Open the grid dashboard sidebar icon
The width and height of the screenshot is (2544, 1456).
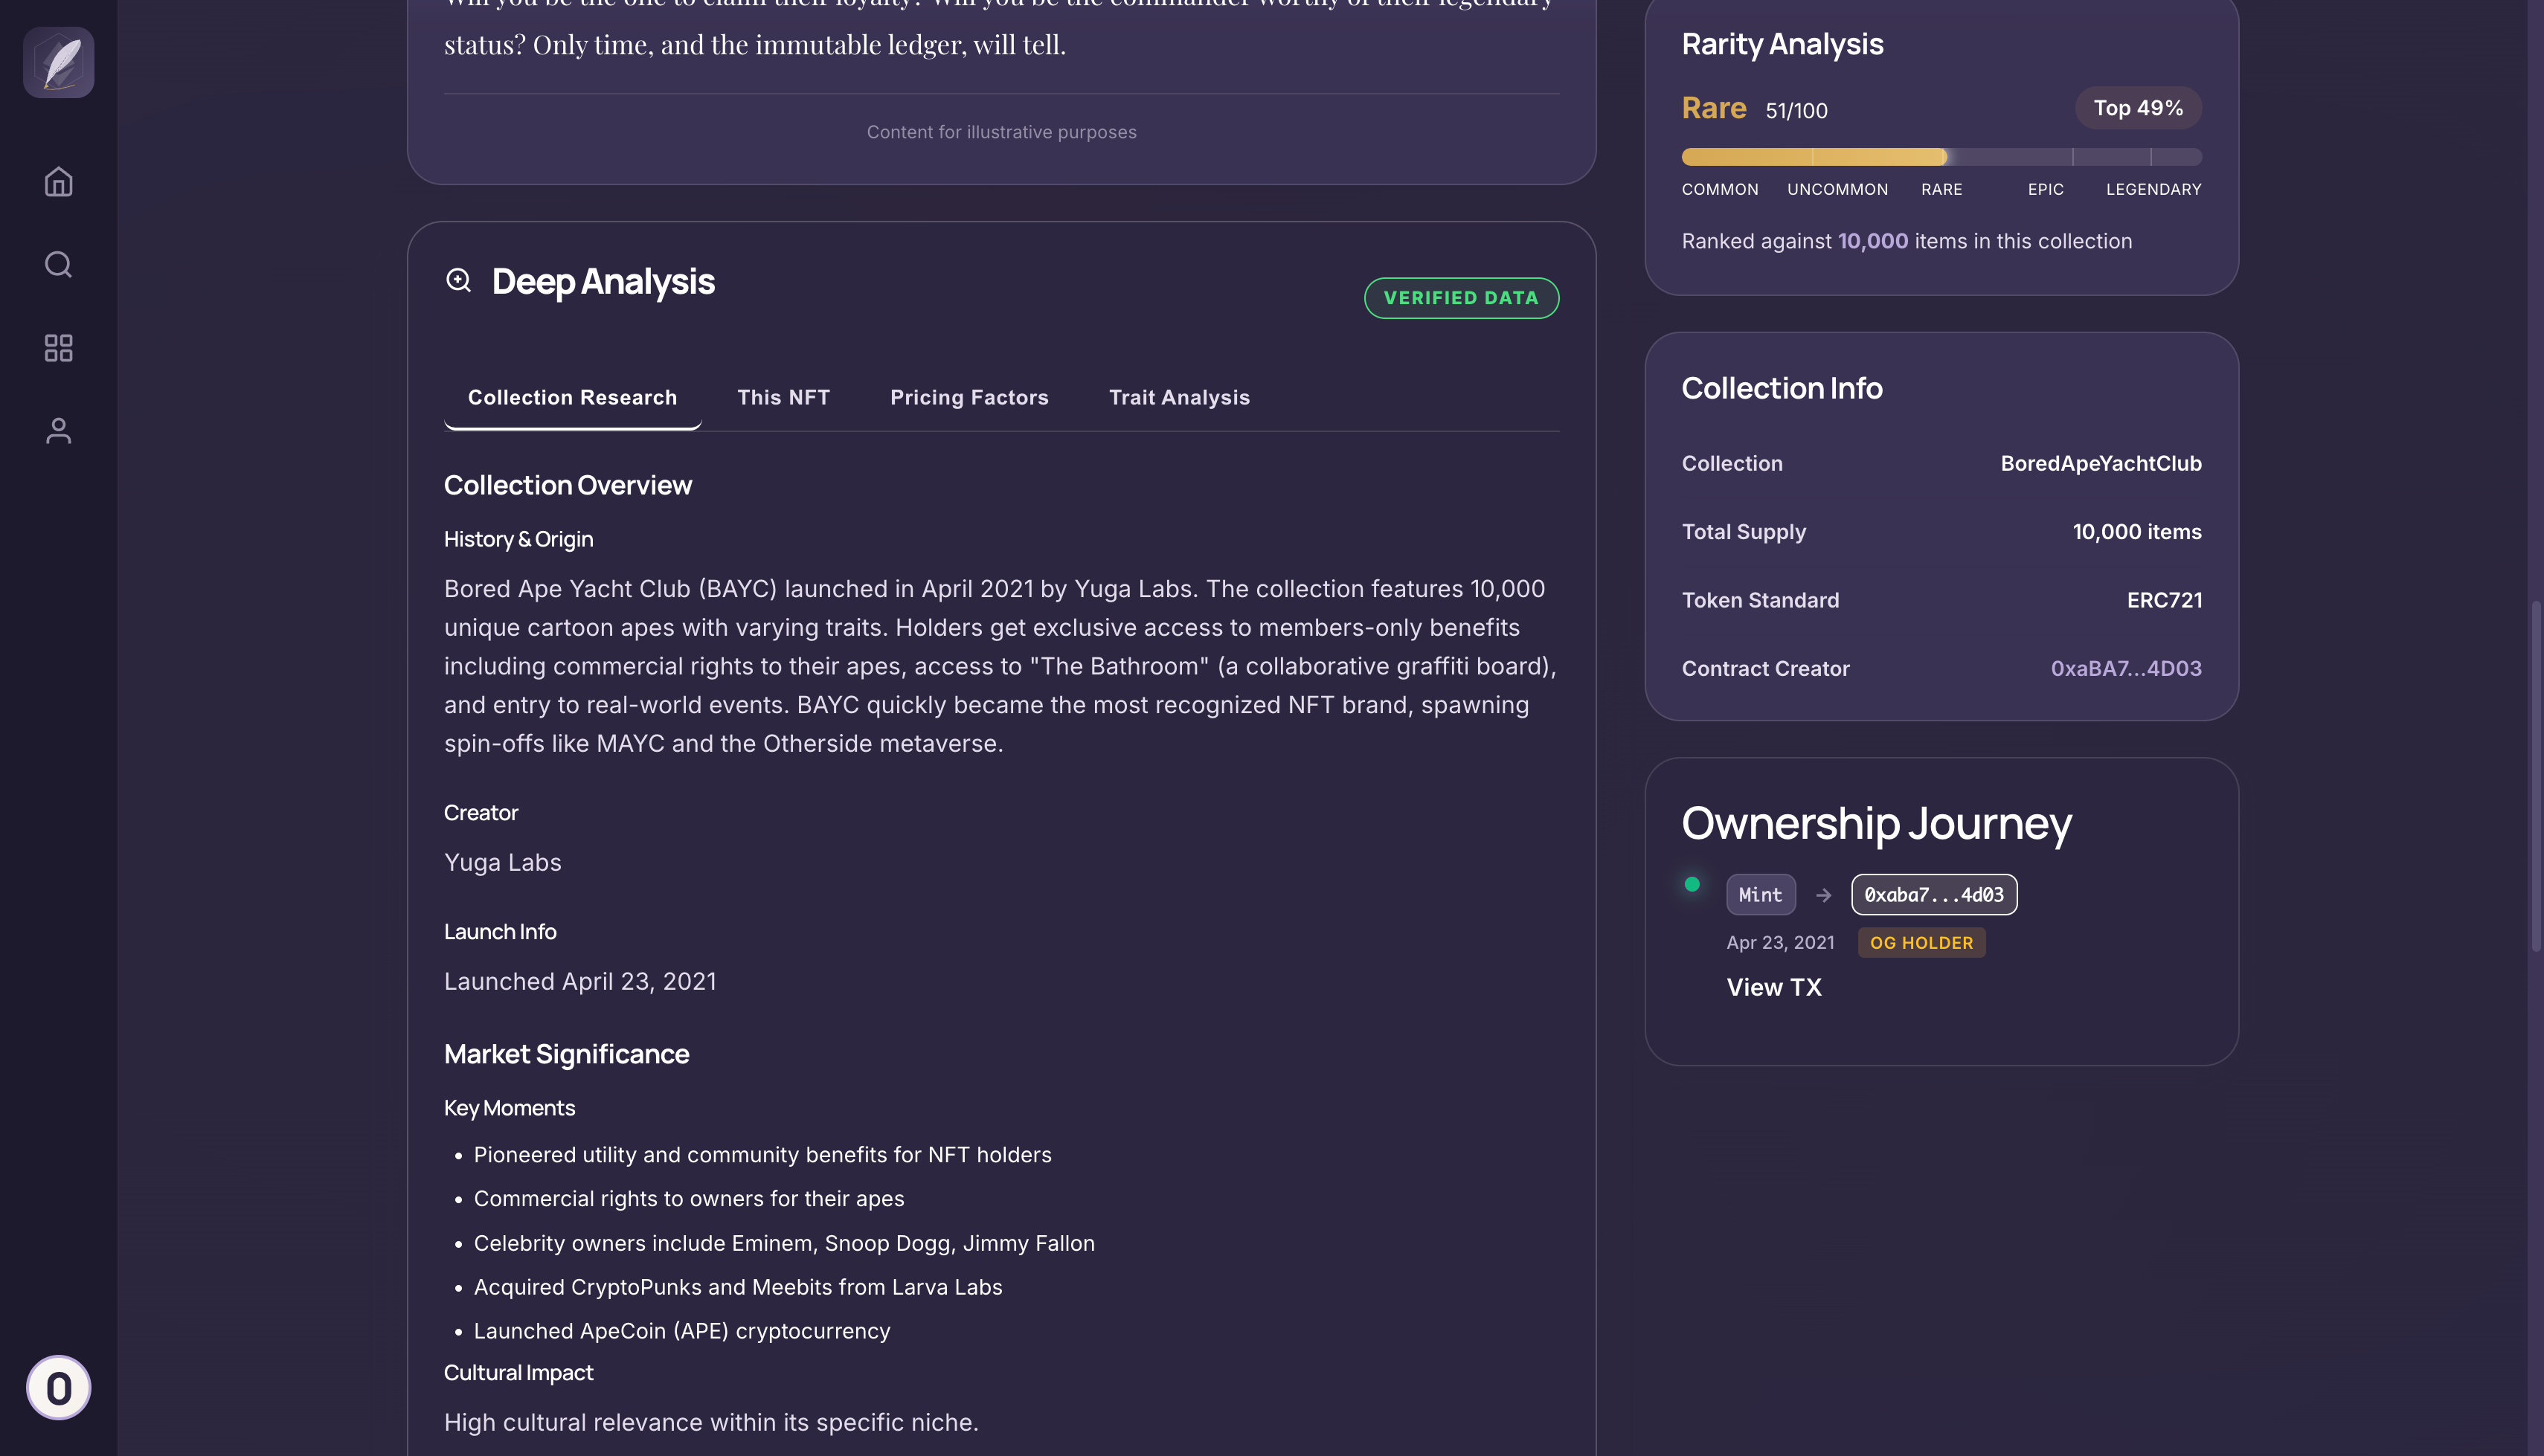tap(59, 348)
